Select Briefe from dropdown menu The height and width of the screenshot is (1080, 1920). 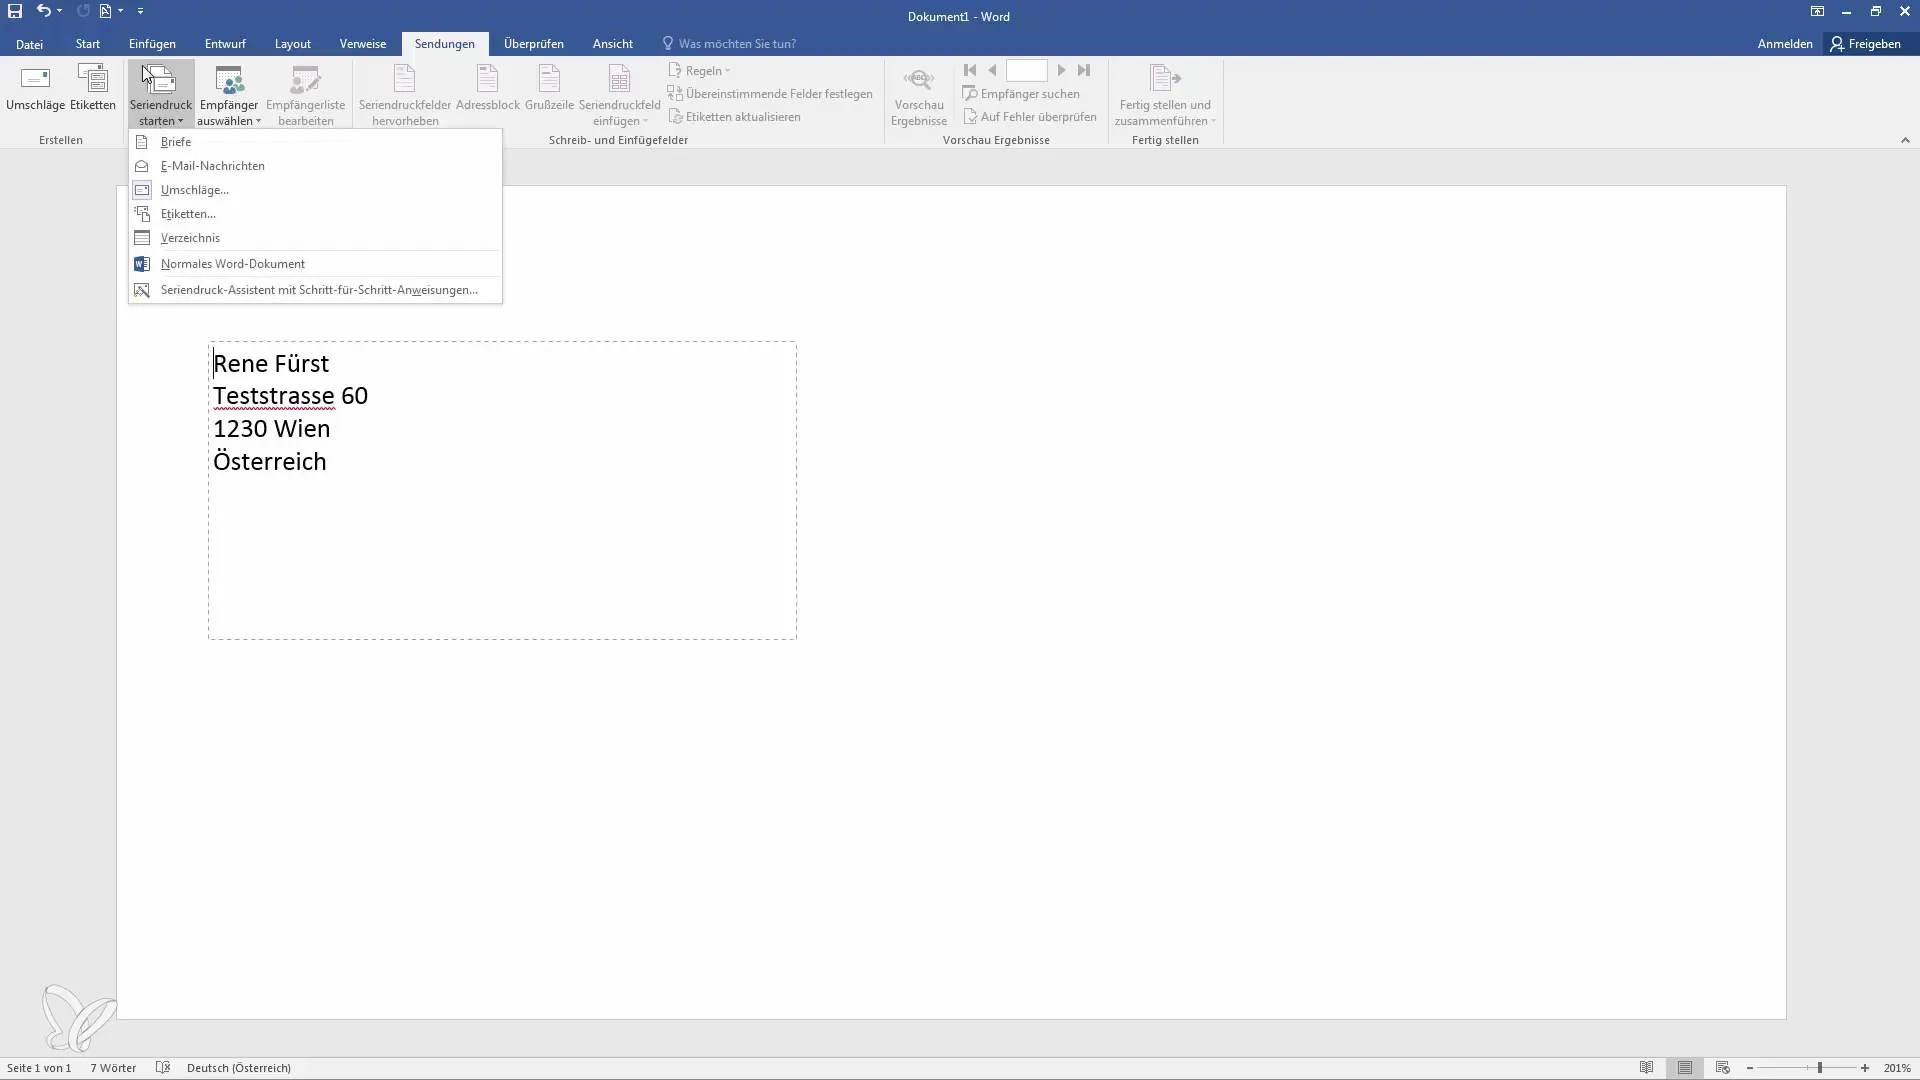(315, 142)
